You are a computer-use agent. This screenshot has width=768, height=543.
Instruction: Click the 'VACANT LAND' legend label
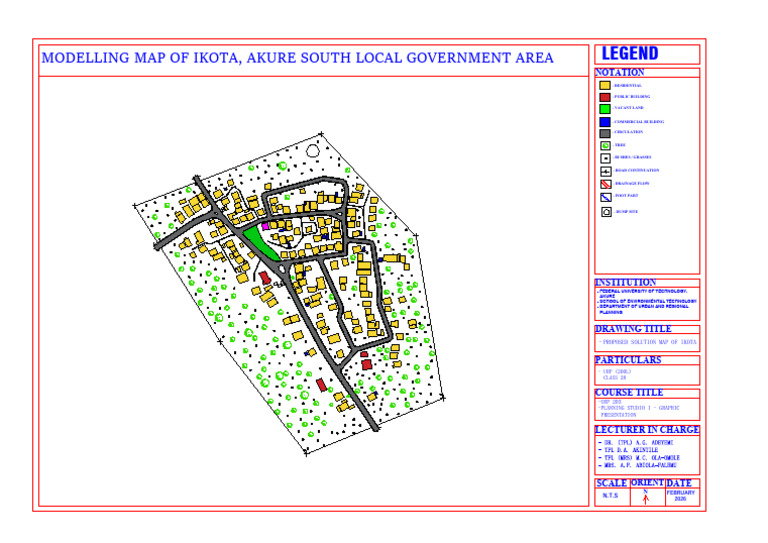click(628, 108)
